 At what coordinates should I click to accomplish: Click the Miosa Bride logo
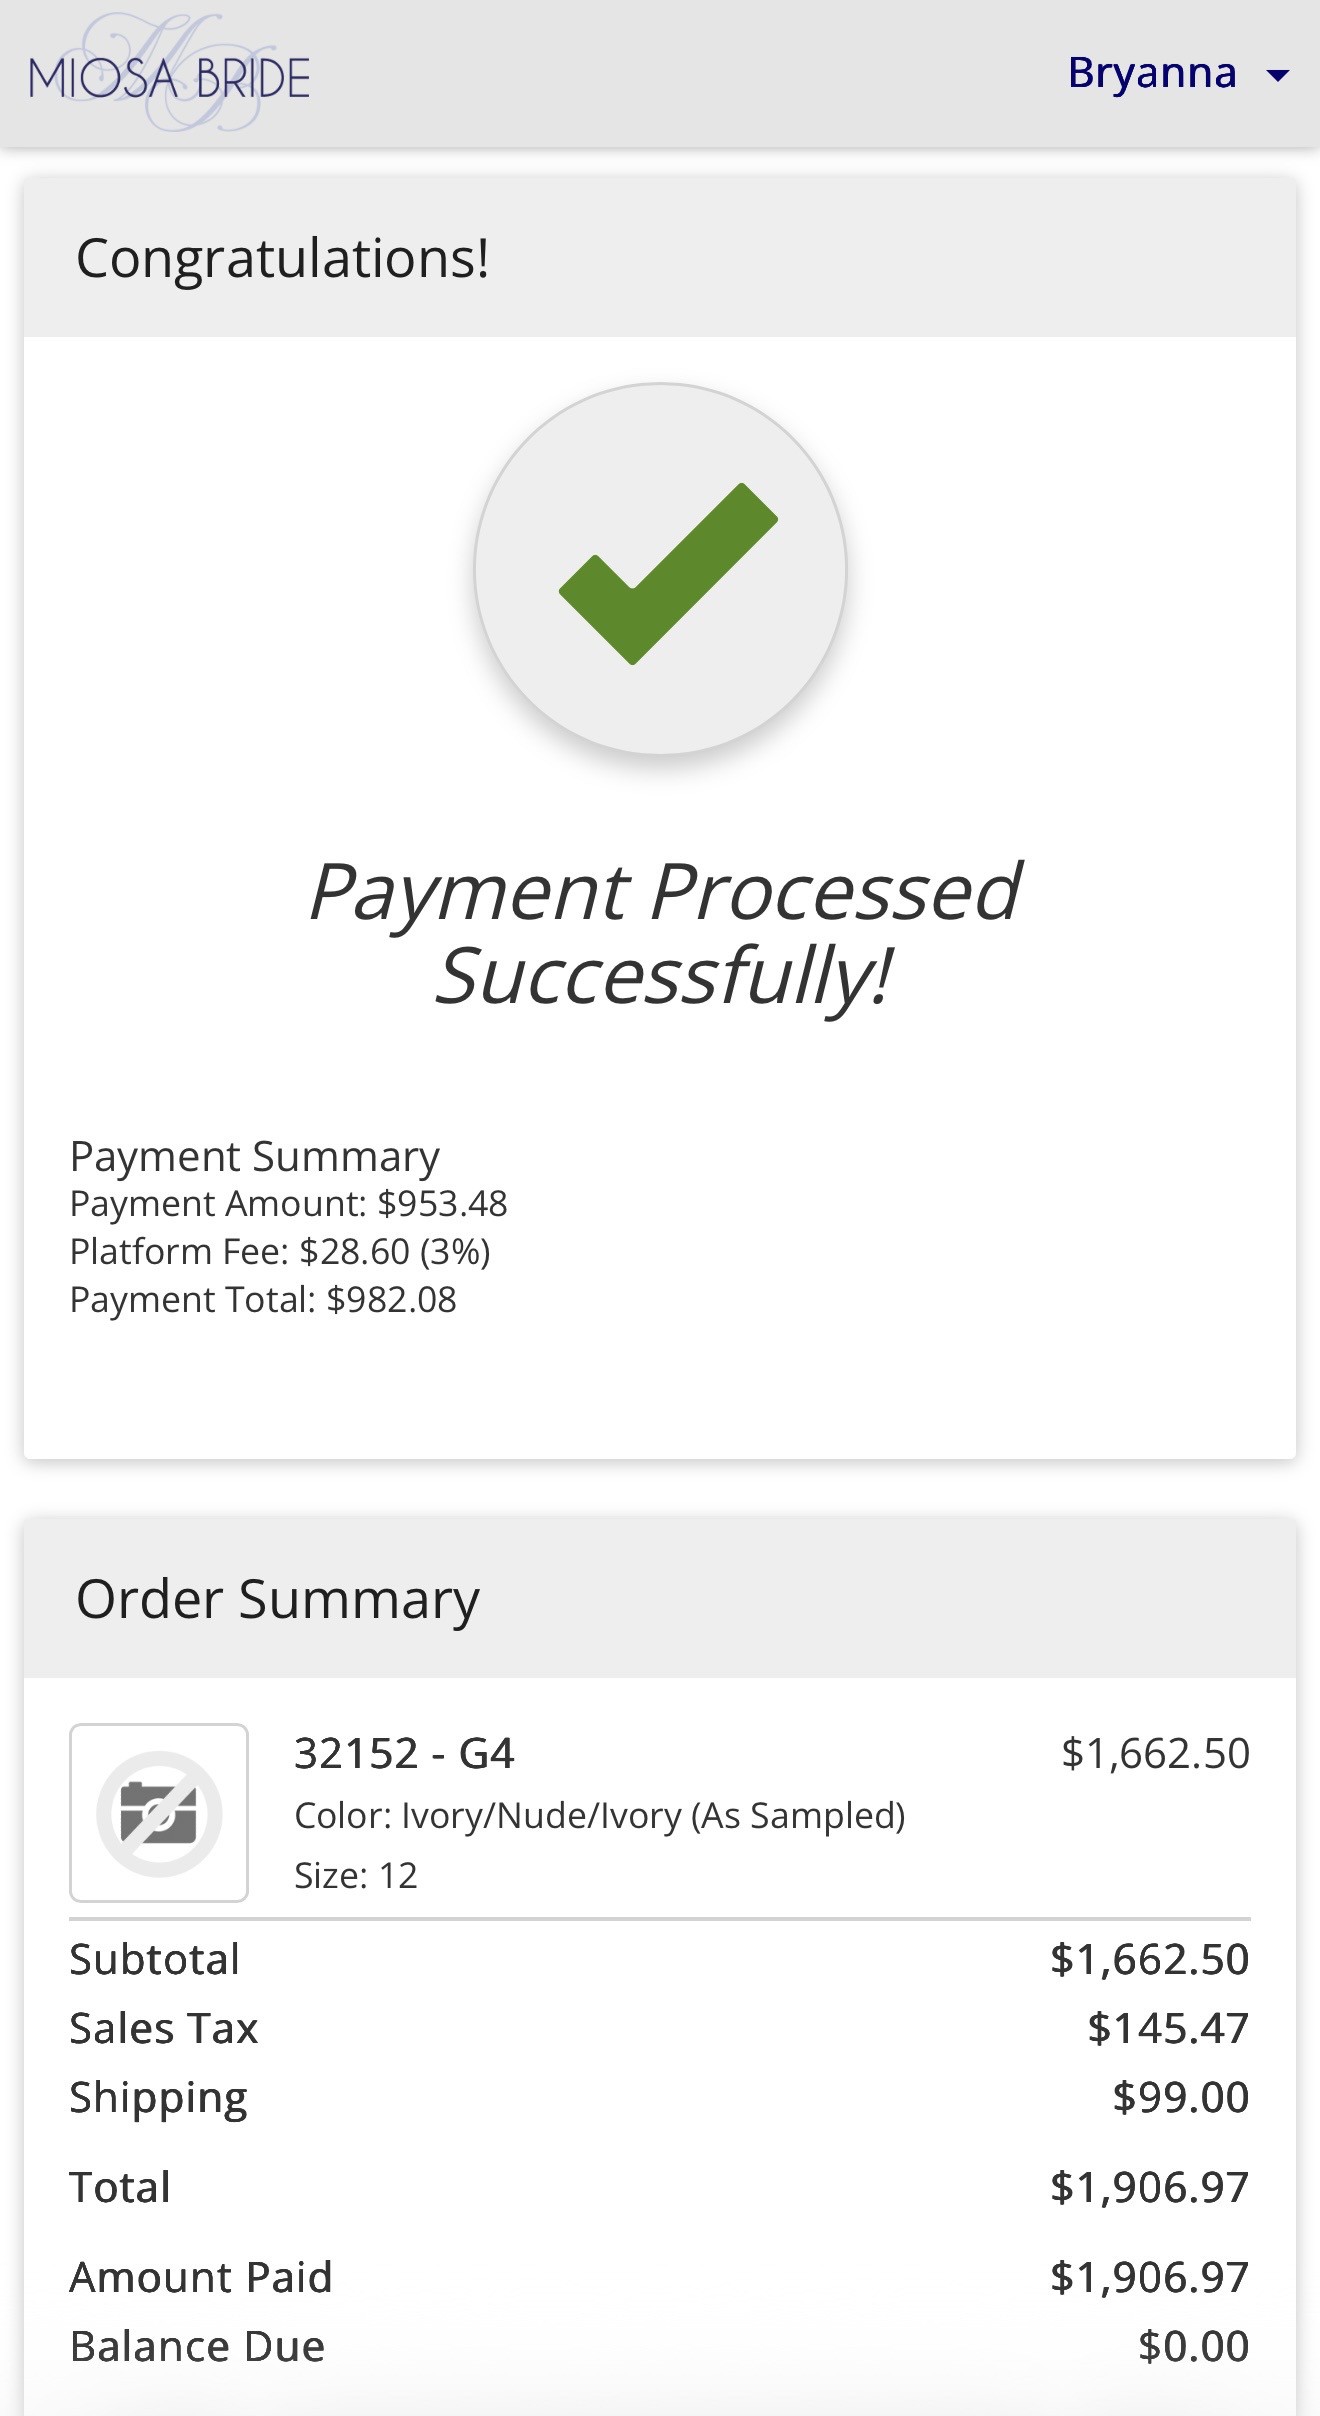coord(169,76)
